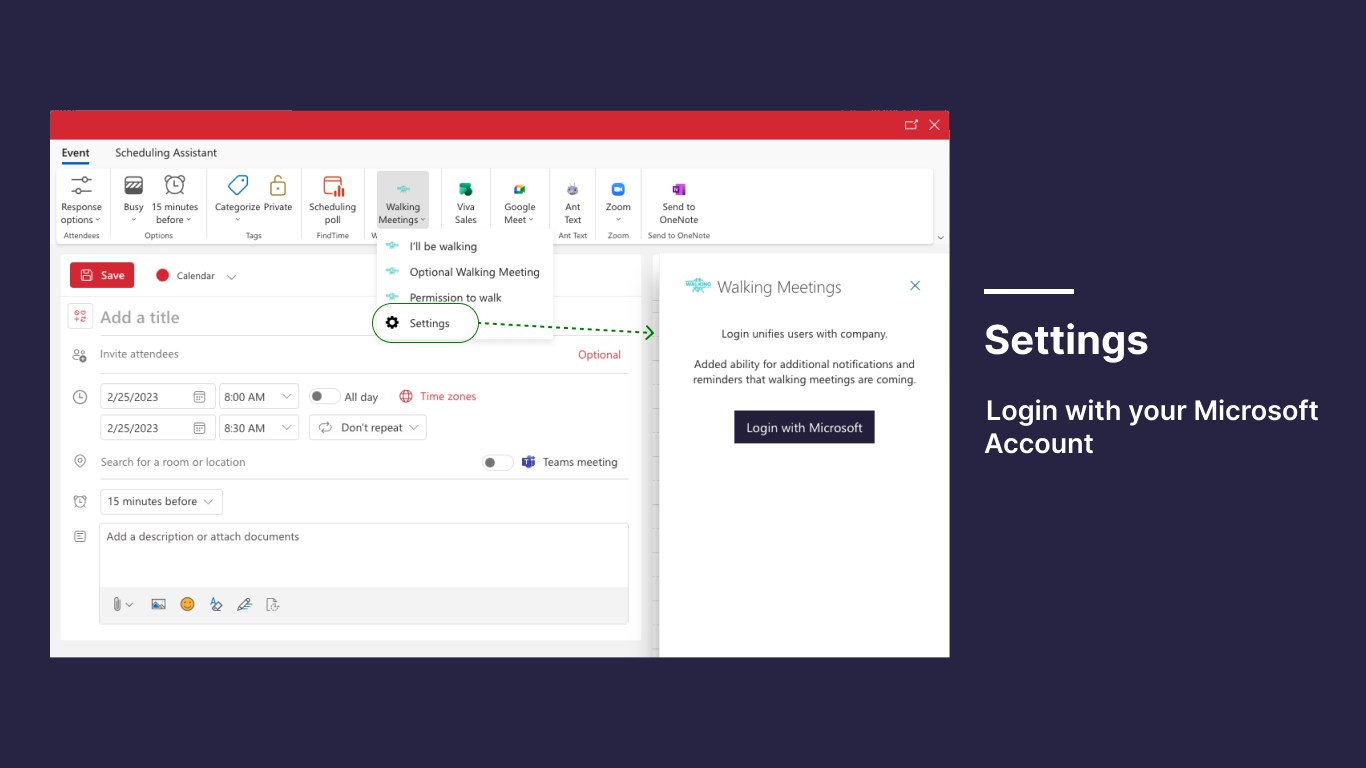Open the 15 minutes before reminder dropdown

tap(161, 501)
